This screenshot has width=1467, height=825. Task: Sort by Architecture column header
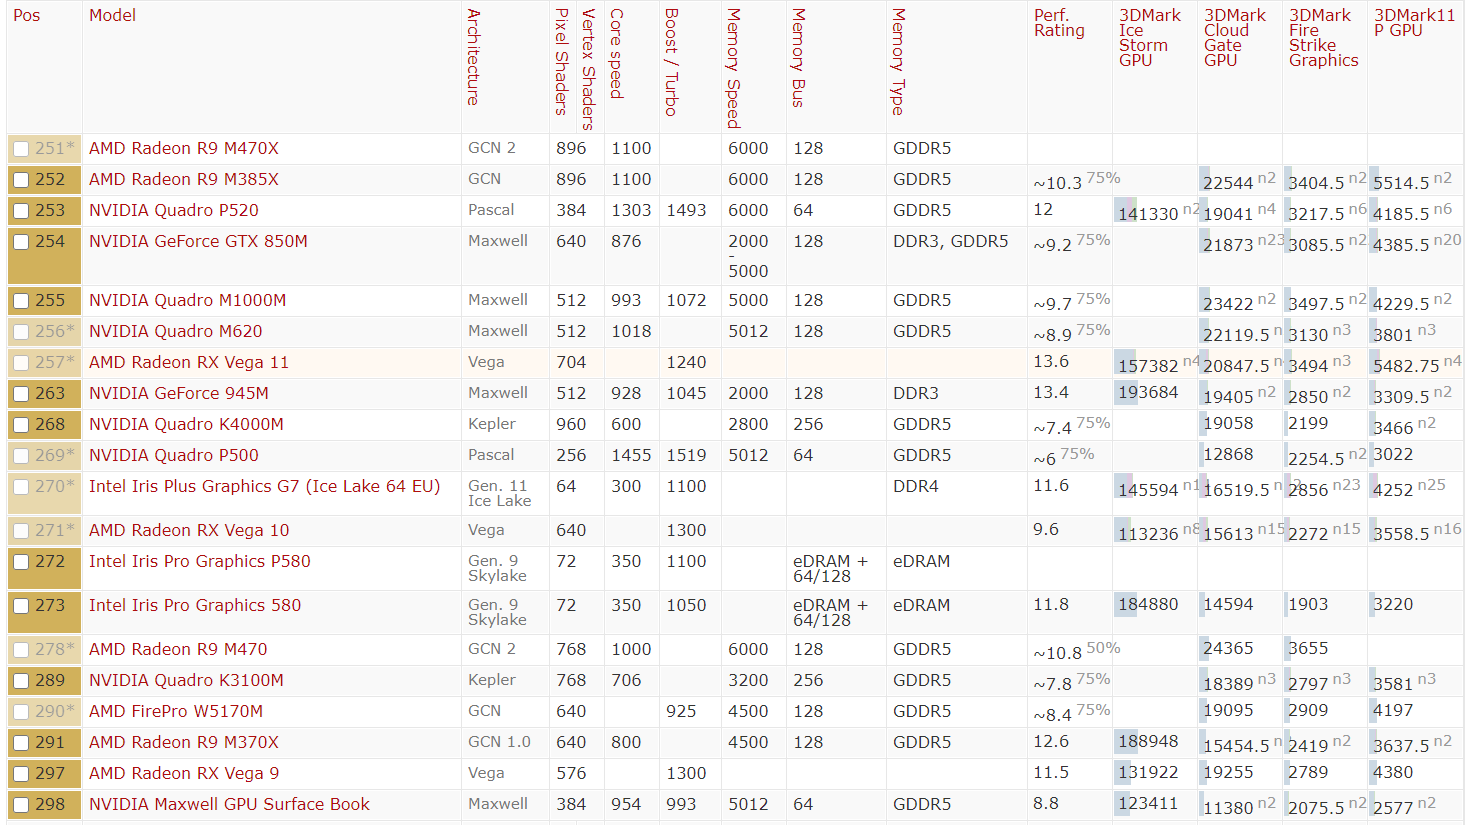(474, 57)
